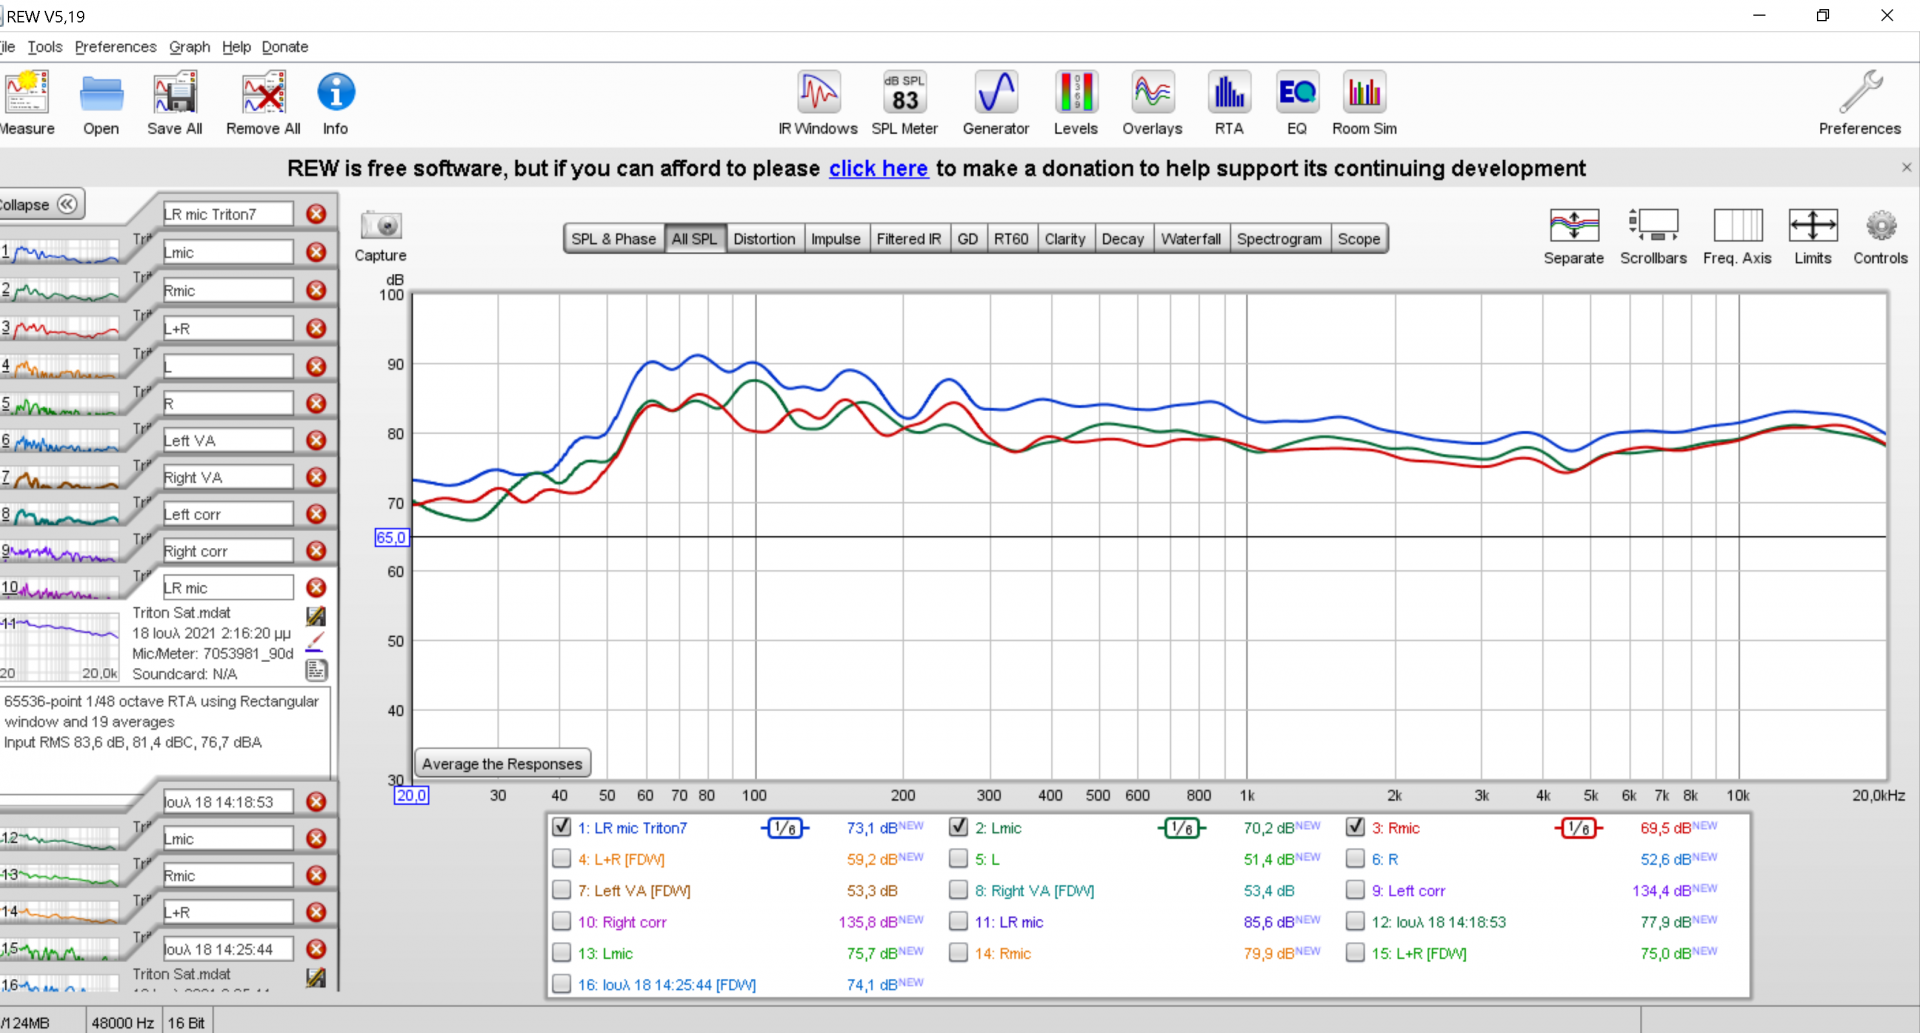1920x1033 pixels.
Task: Open the Room Sim tool
Action: pos(1364,102)
